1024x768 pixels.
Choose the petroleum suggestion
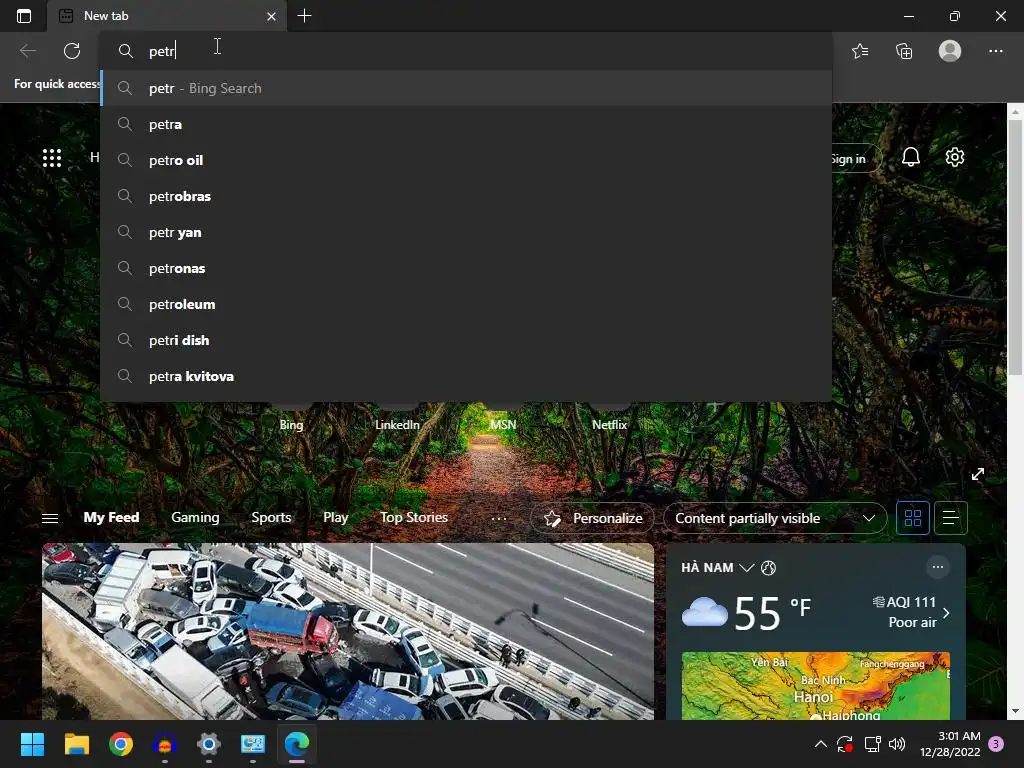click(x=466, y=304)
